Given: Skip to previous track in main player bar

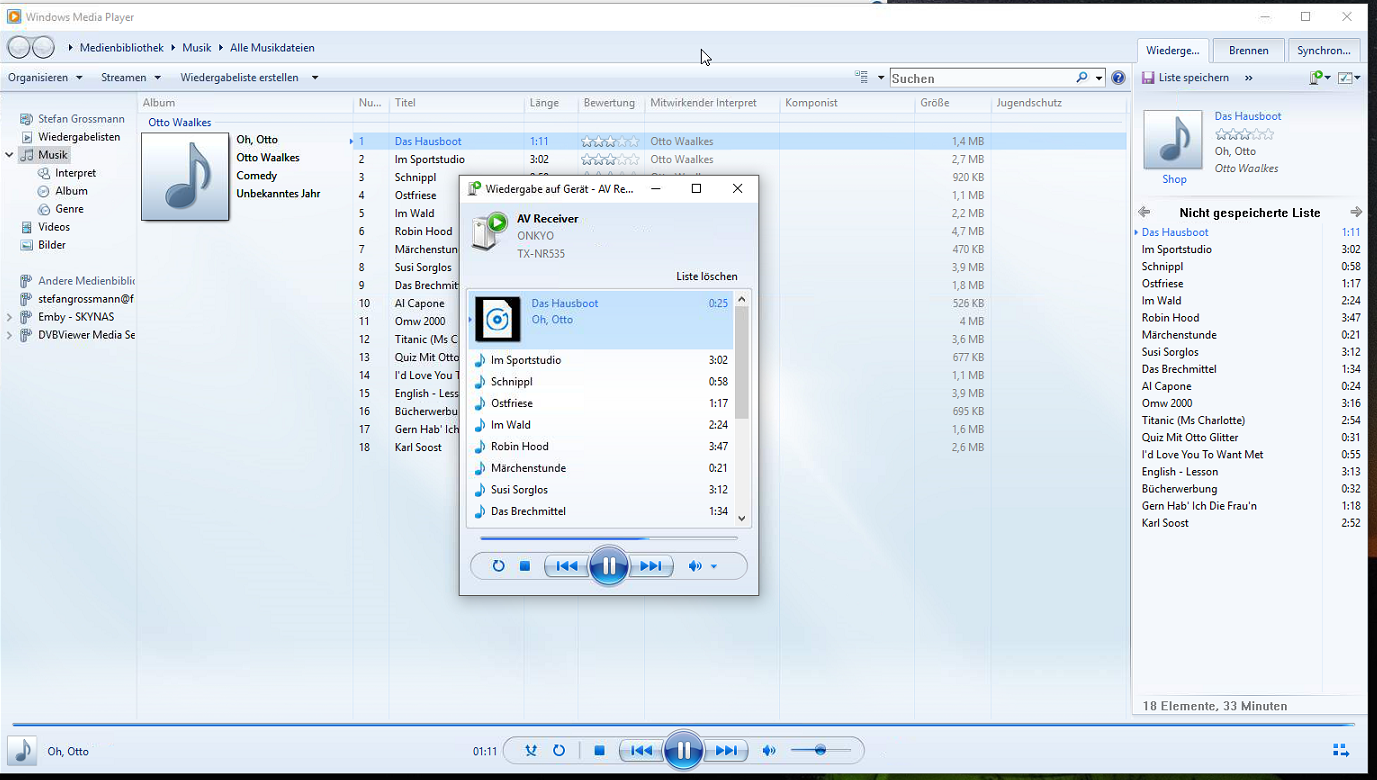Looking at the screenshot, I should tap(641, 750).
